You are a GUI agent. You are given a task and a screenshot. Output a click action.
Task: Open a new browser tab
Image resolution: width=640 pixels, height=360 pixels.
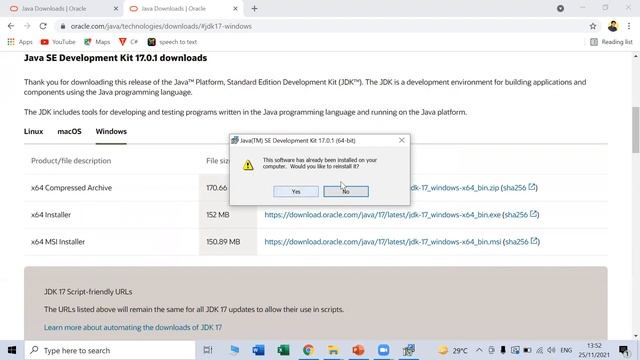pos(254,9)
